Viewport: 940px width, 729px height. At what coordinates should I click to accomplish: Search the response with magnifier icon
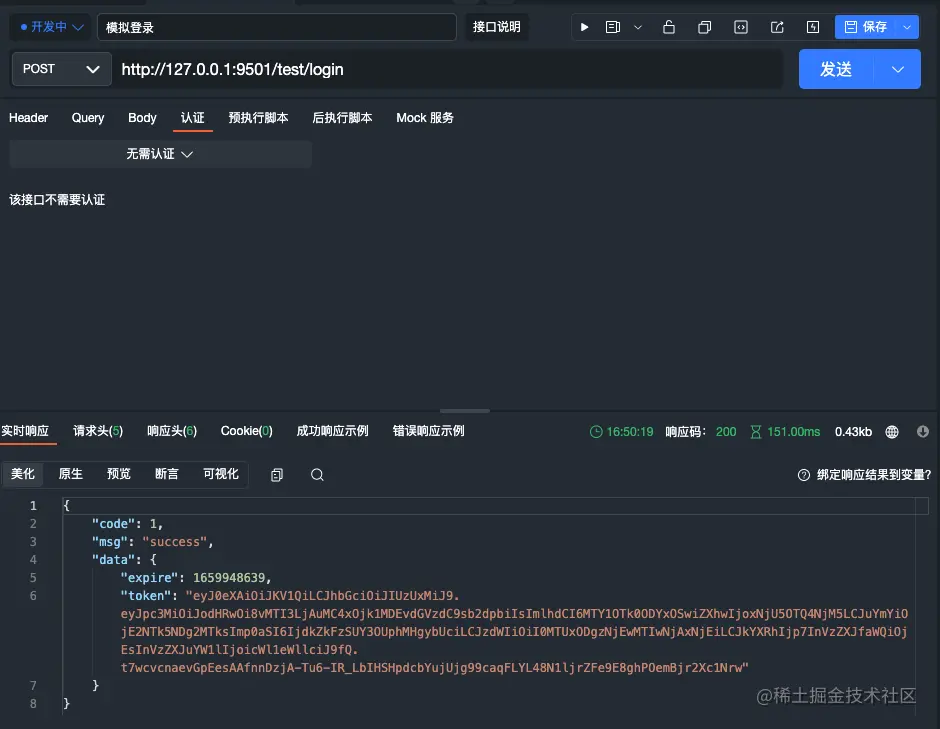click(317, 475)
